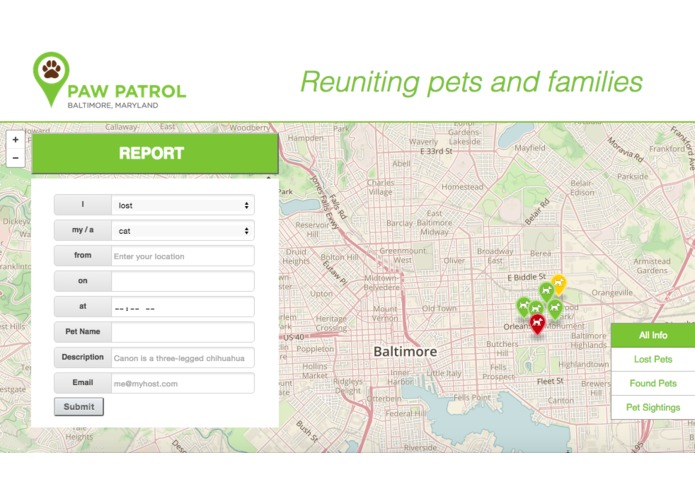Open the 'my / a' pet type dropdown
695x494 pixels.
tap(183, 231)
